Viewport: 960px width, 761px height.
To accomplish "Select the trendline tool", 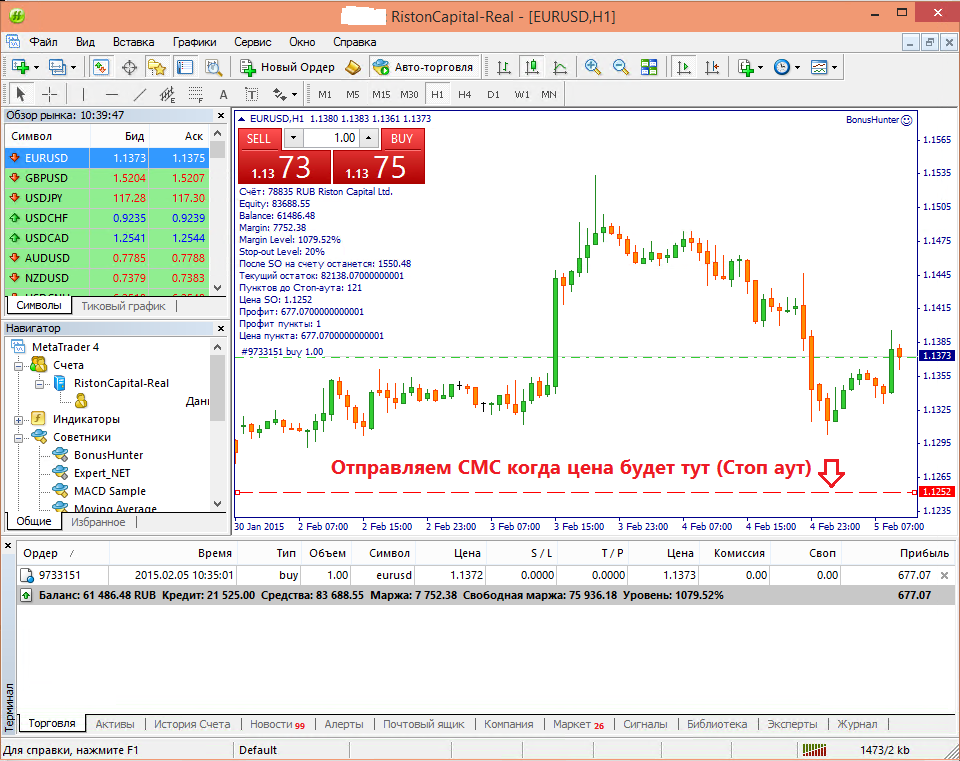I will pos(140,94).
